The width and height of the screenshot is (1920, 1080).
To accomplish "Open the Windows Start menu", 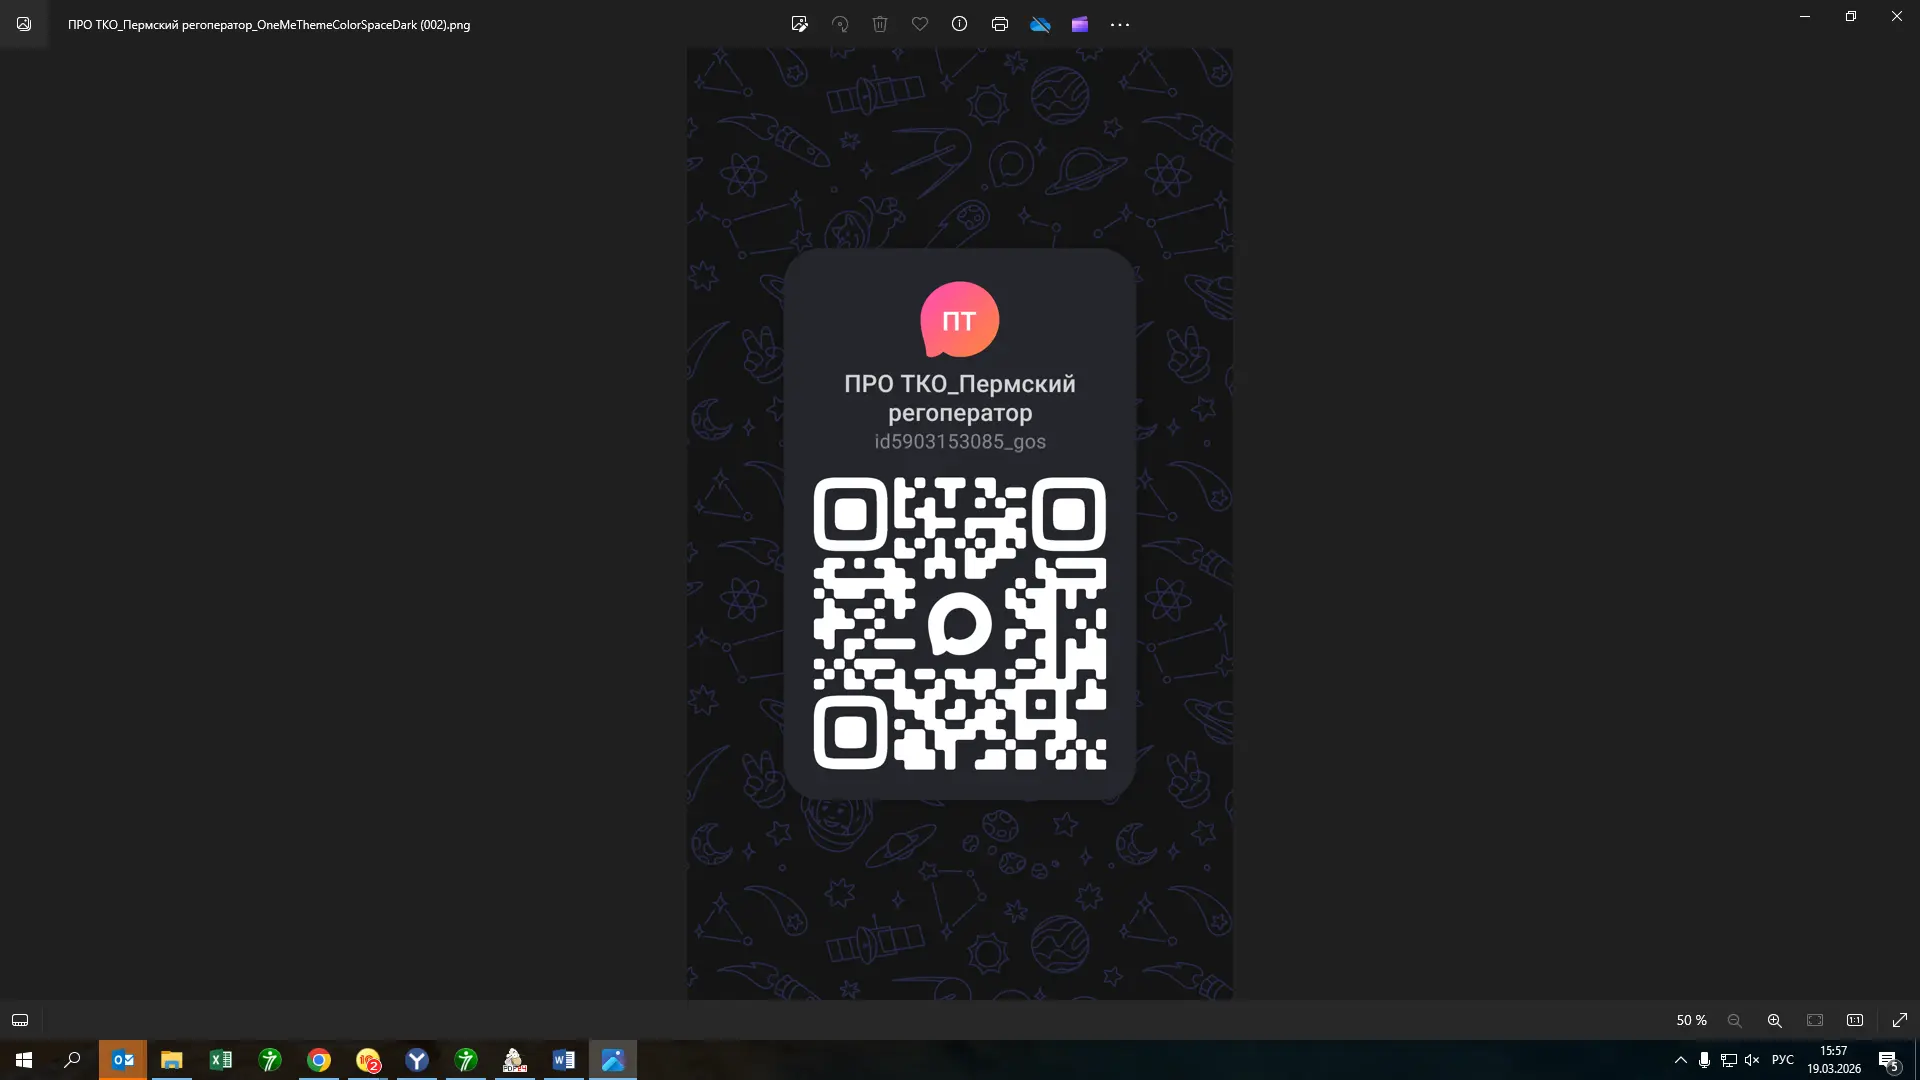I will [24, 1060].
